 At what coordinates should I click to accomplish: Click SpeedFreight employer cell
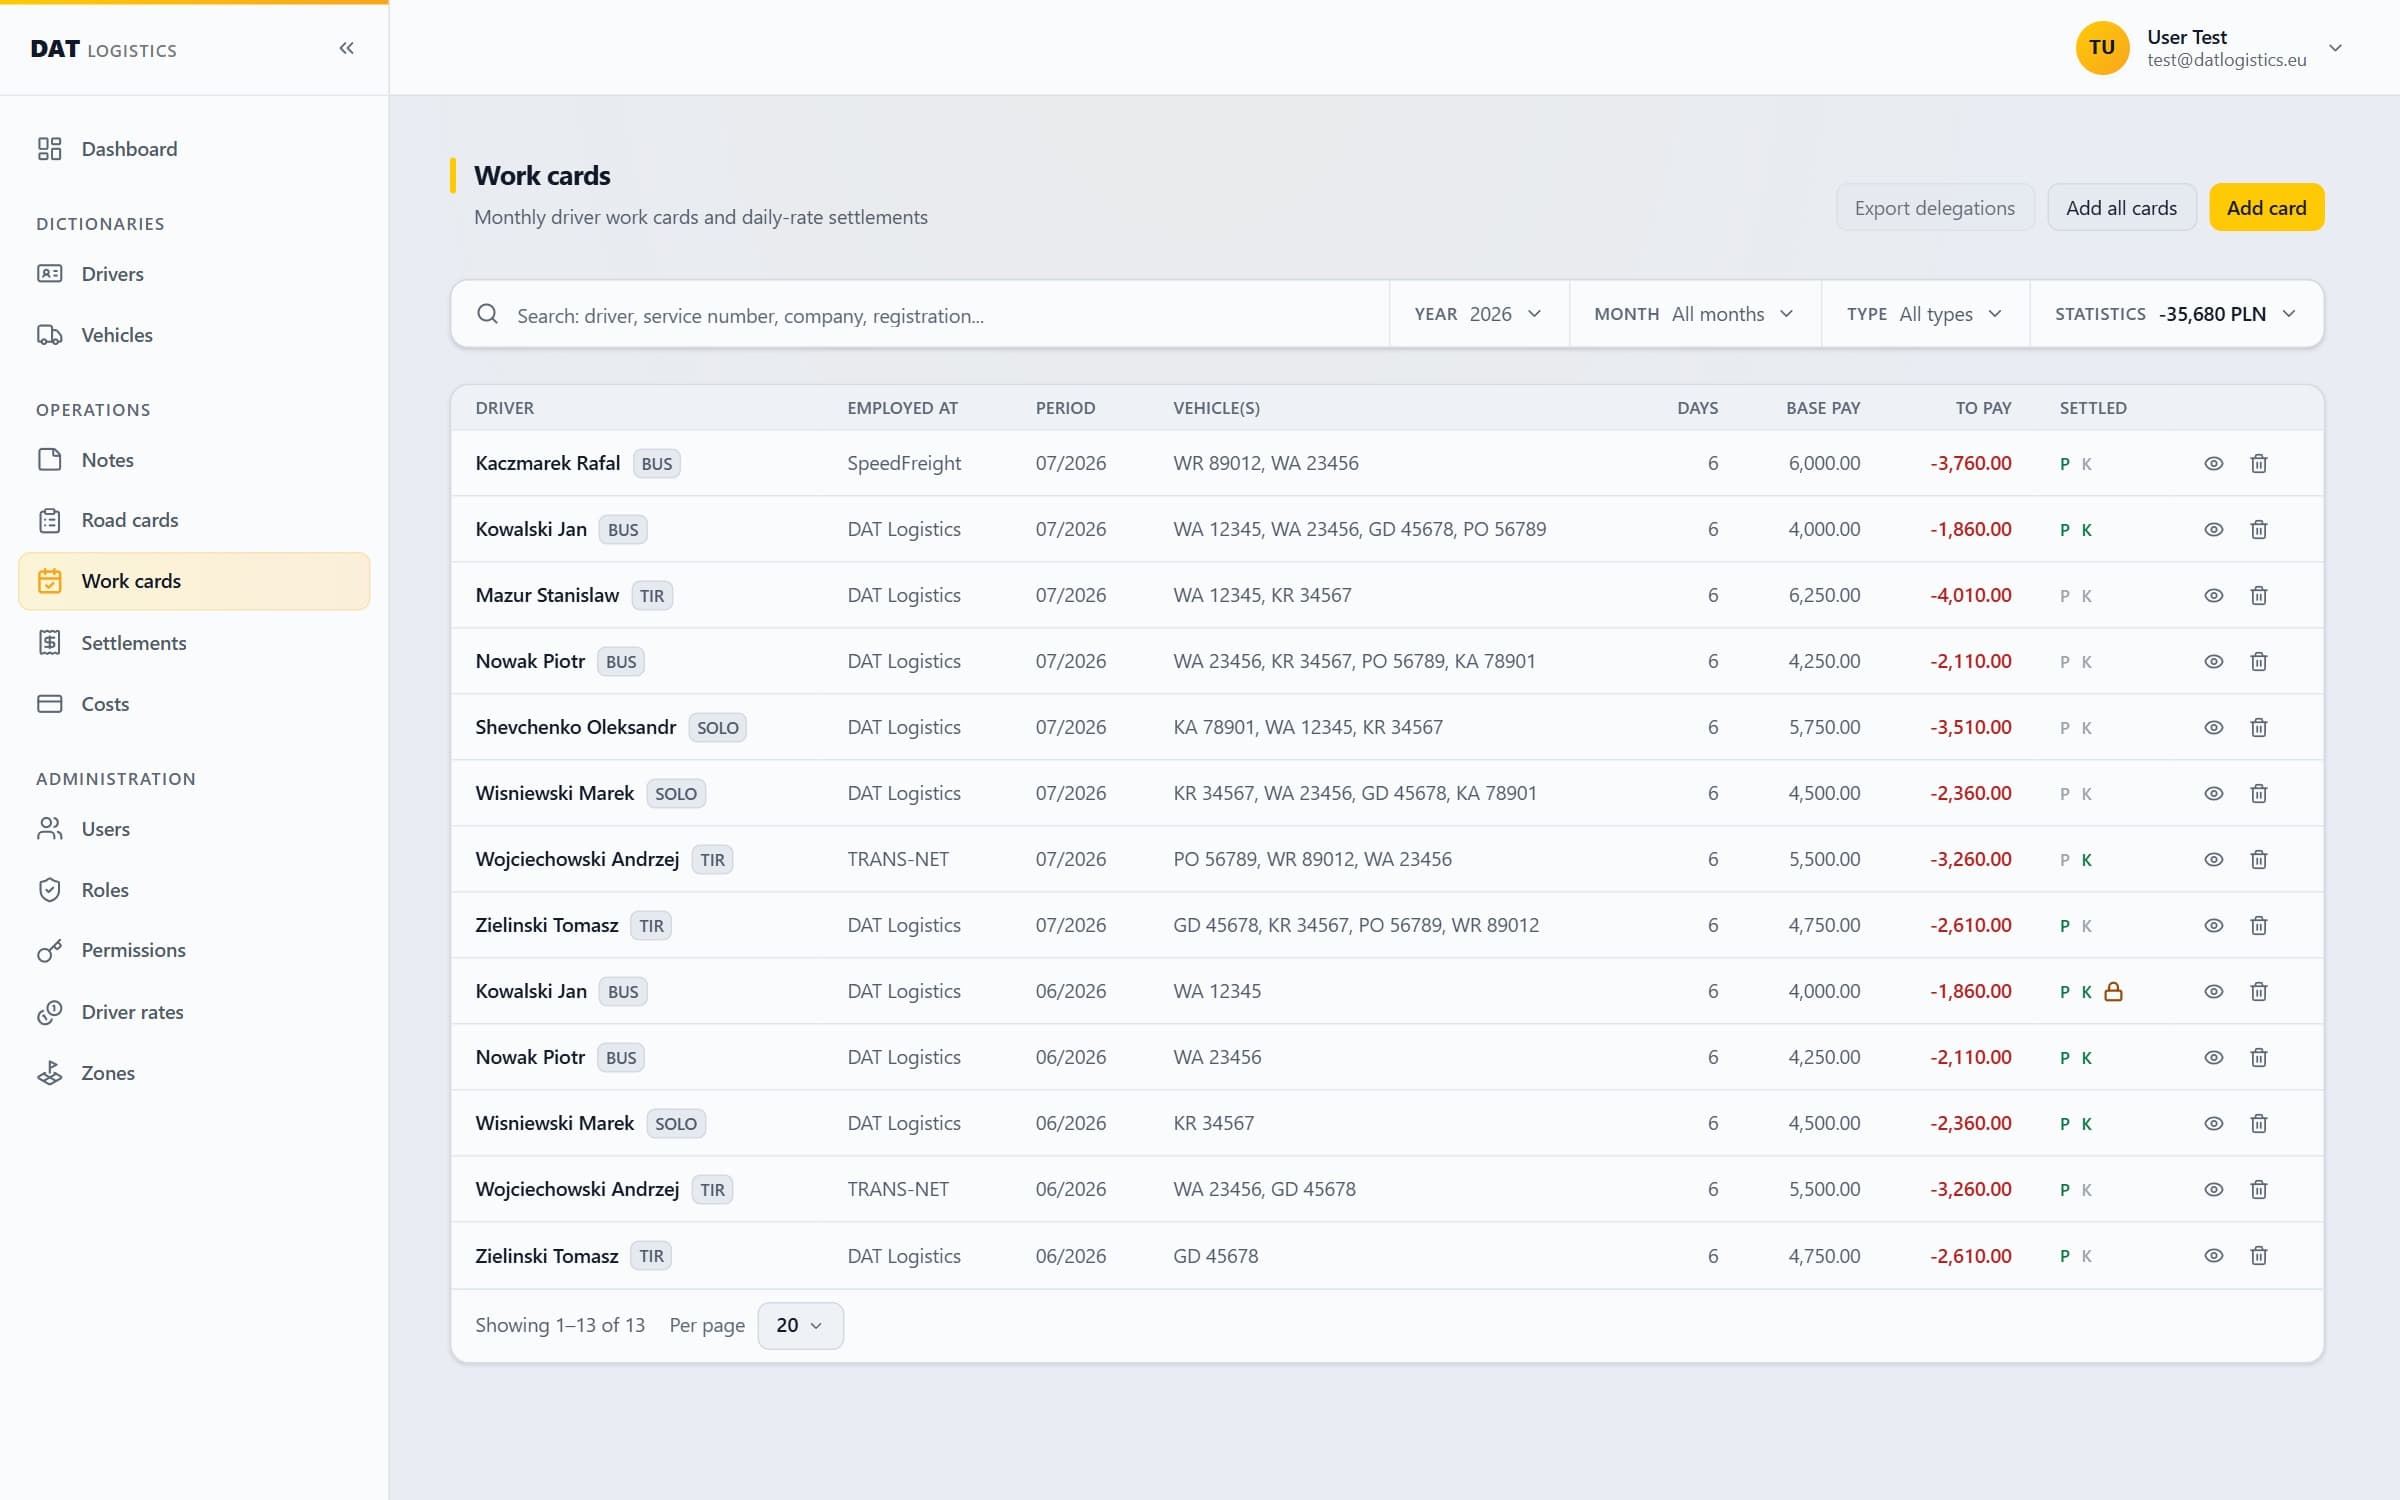[903, 463]
